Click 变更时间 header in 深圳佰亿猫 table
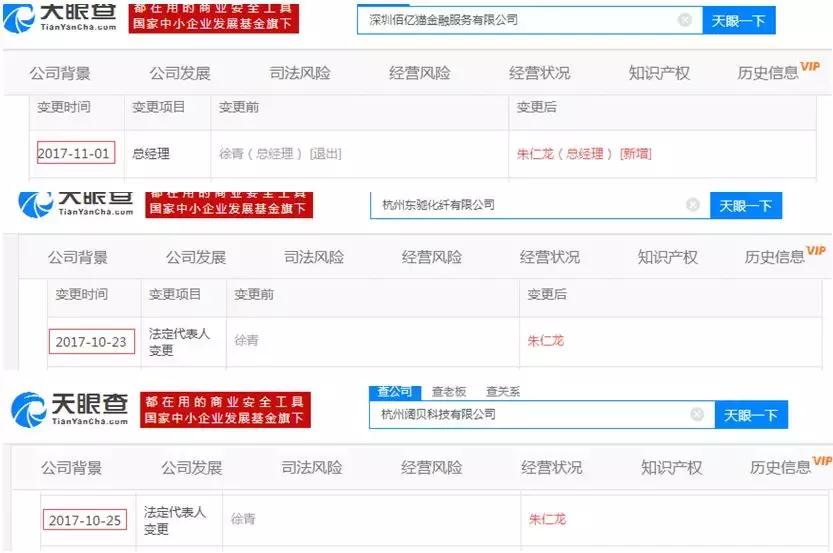The image size is (833, 553). coord(64,107)
